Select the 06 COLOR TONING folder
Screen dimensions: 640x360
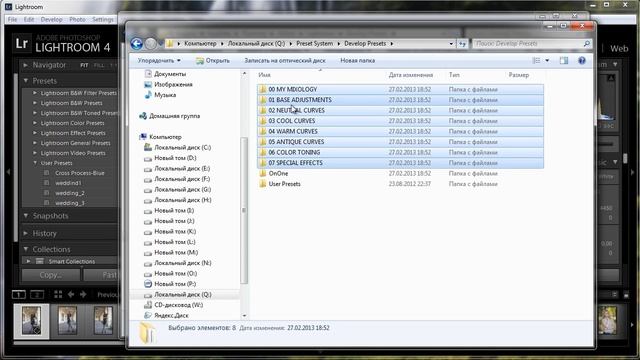coord(400,152)
